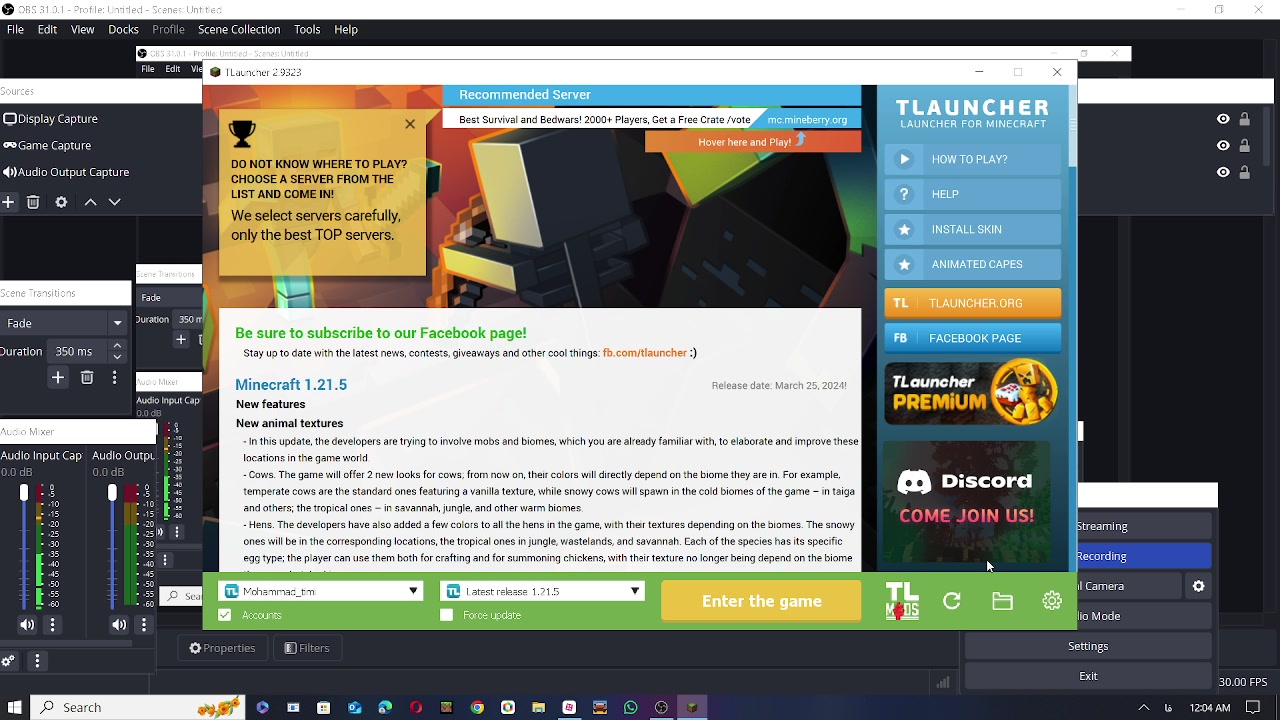This screenshot has width=1280, height=720.
Task: Open TL Mods in TLauncher
Action: tap(902, 601)
